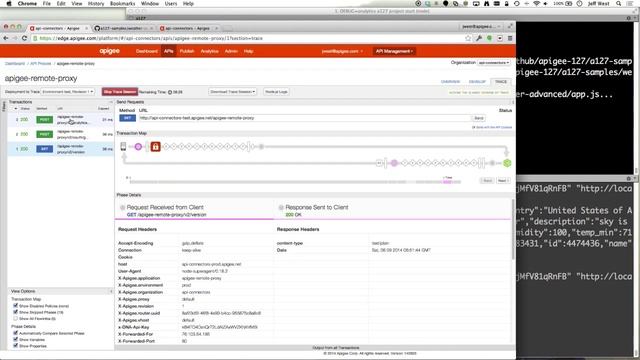This screenshot has height=360, width=640.
Task: Click the red lock security policy icon
Action: (155, 147)
